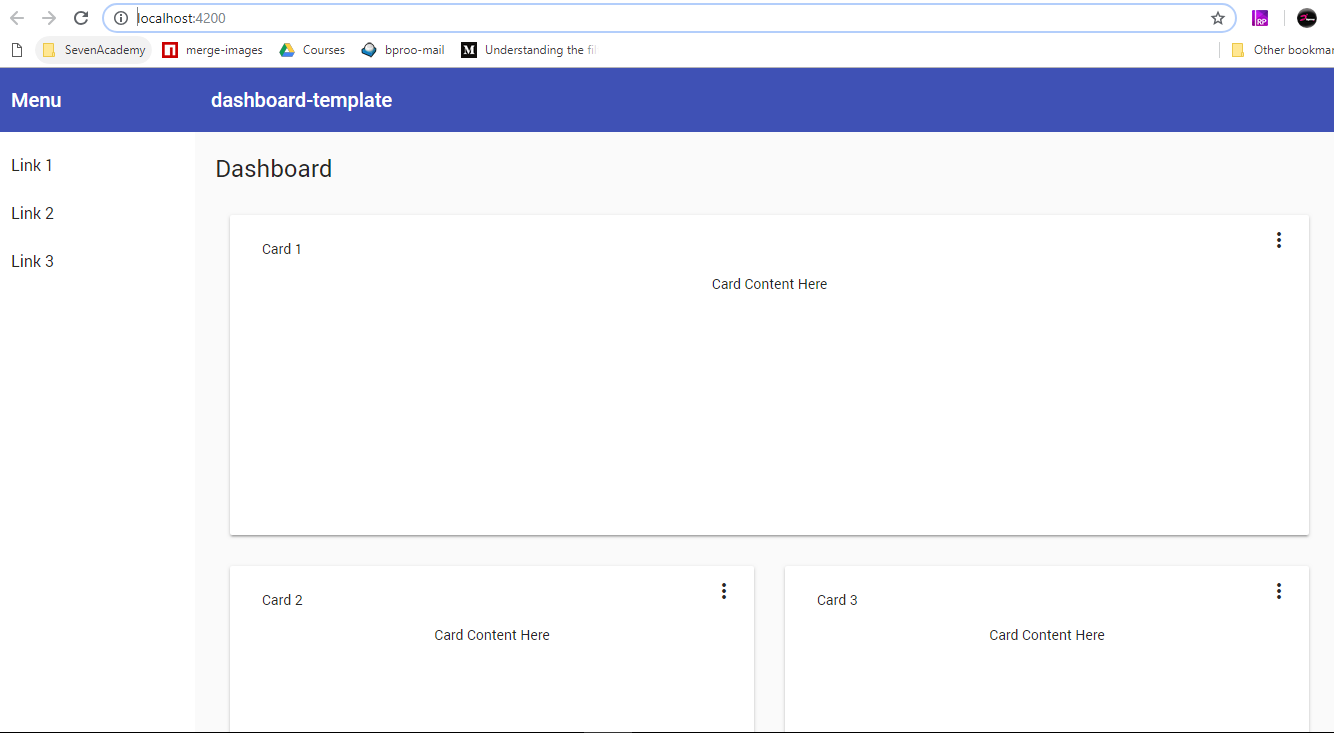Open the Card 2 three-dot menu
The width and height of the screenshot is (1334, 733).
point(724,591)
